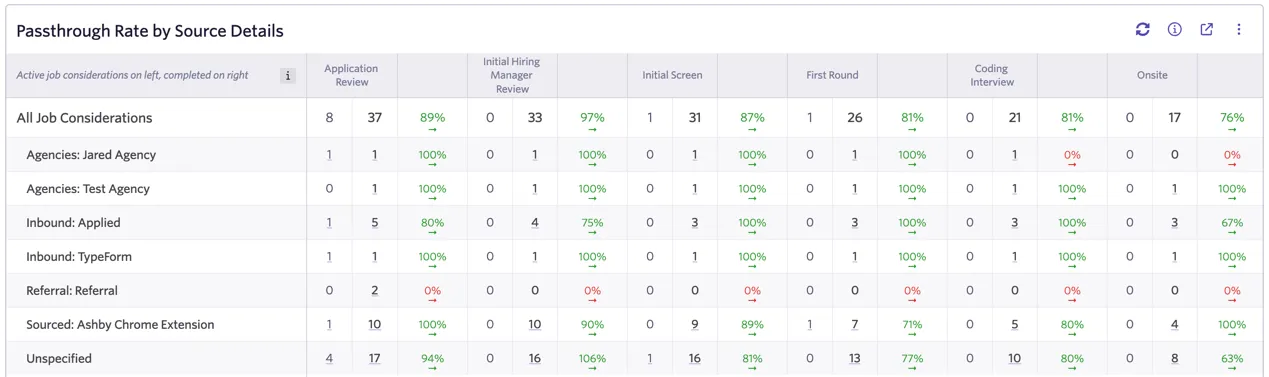Select the Initial Screen column header
Screen dimensions: 1269x377
point(672,75)
